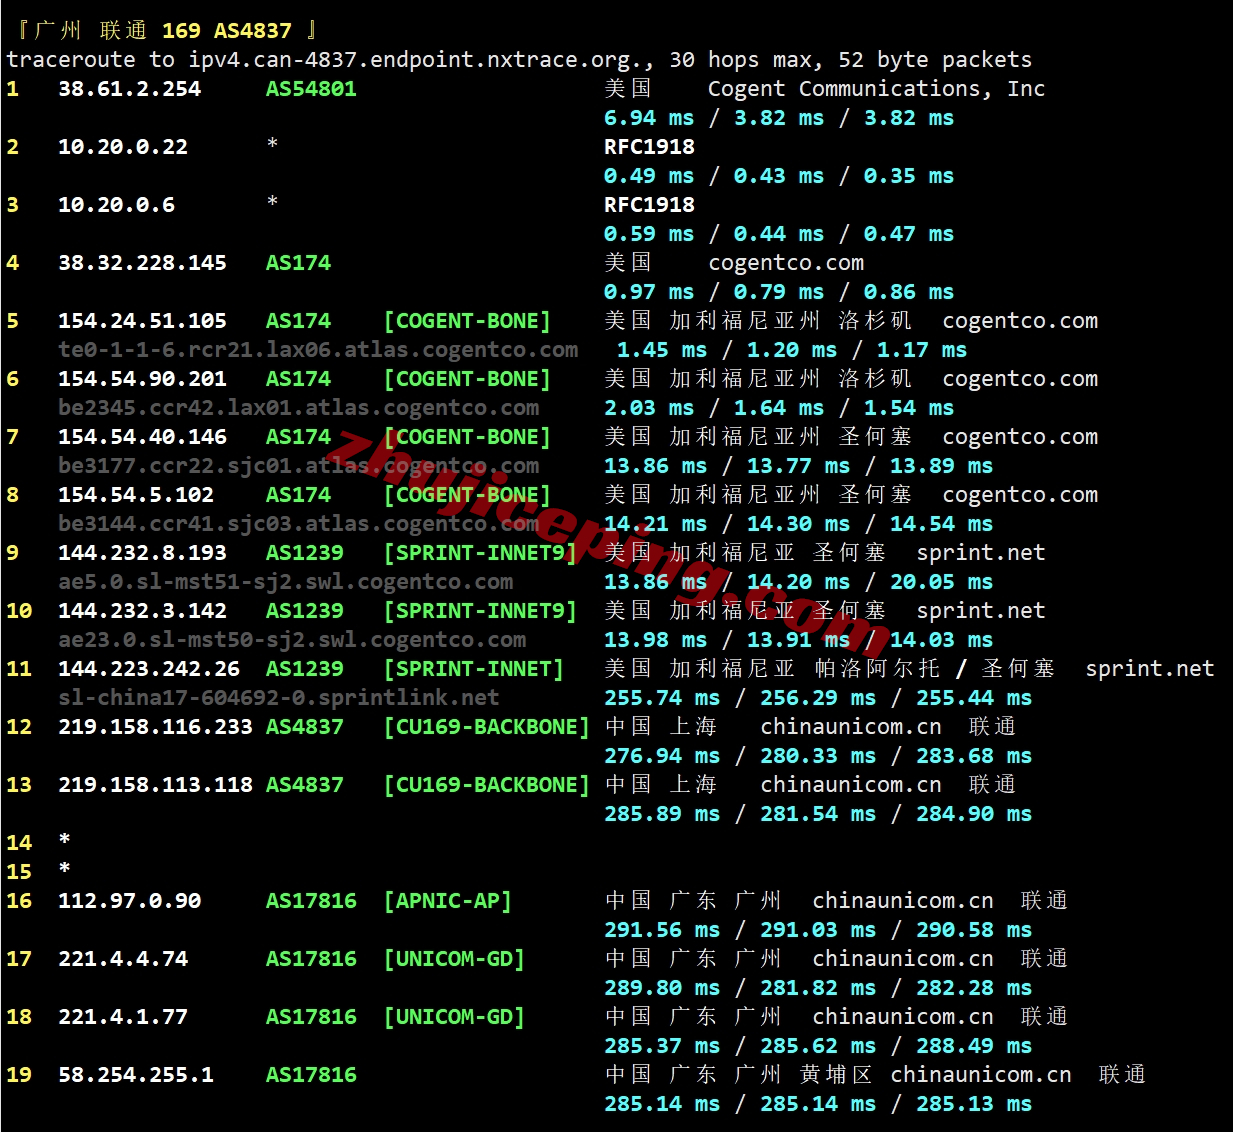
Task: Select IP address 38.32.228.145
Action: pos(143,263)
